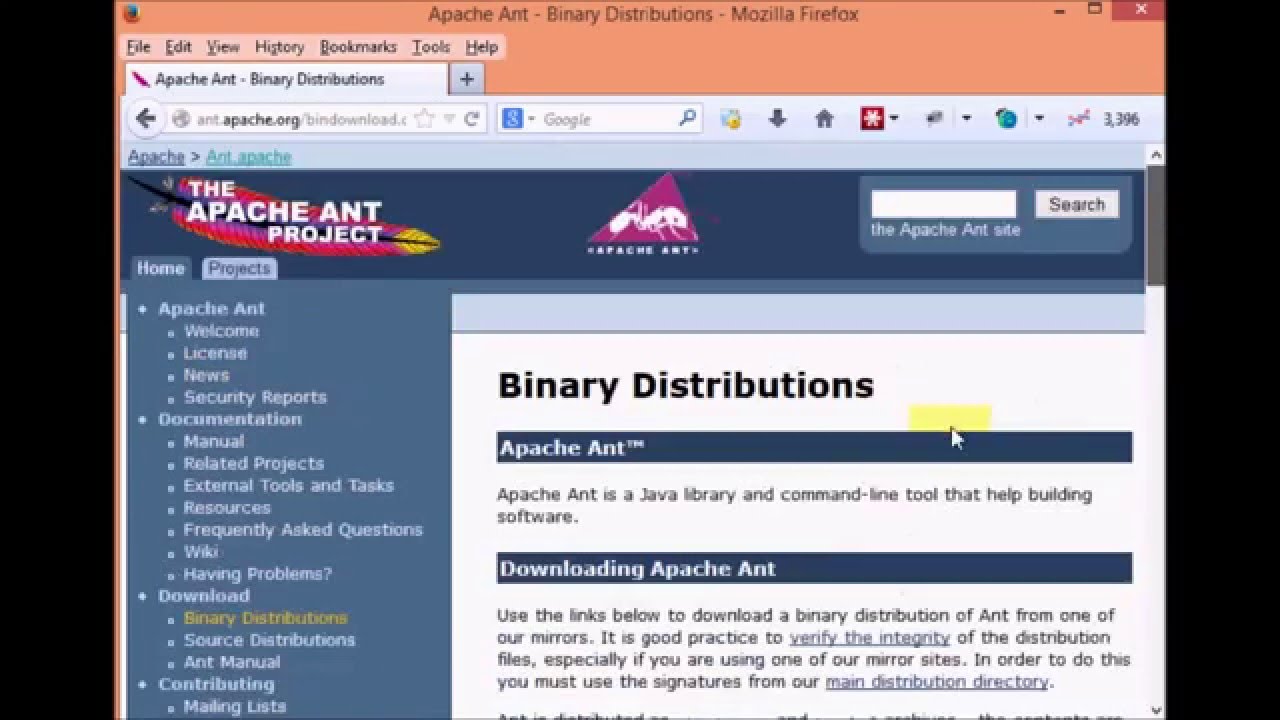The height and width of the screenshot is (720, 1280).
Task: Click the bookmark star icon in address bar
Action: tap(424, 119)
